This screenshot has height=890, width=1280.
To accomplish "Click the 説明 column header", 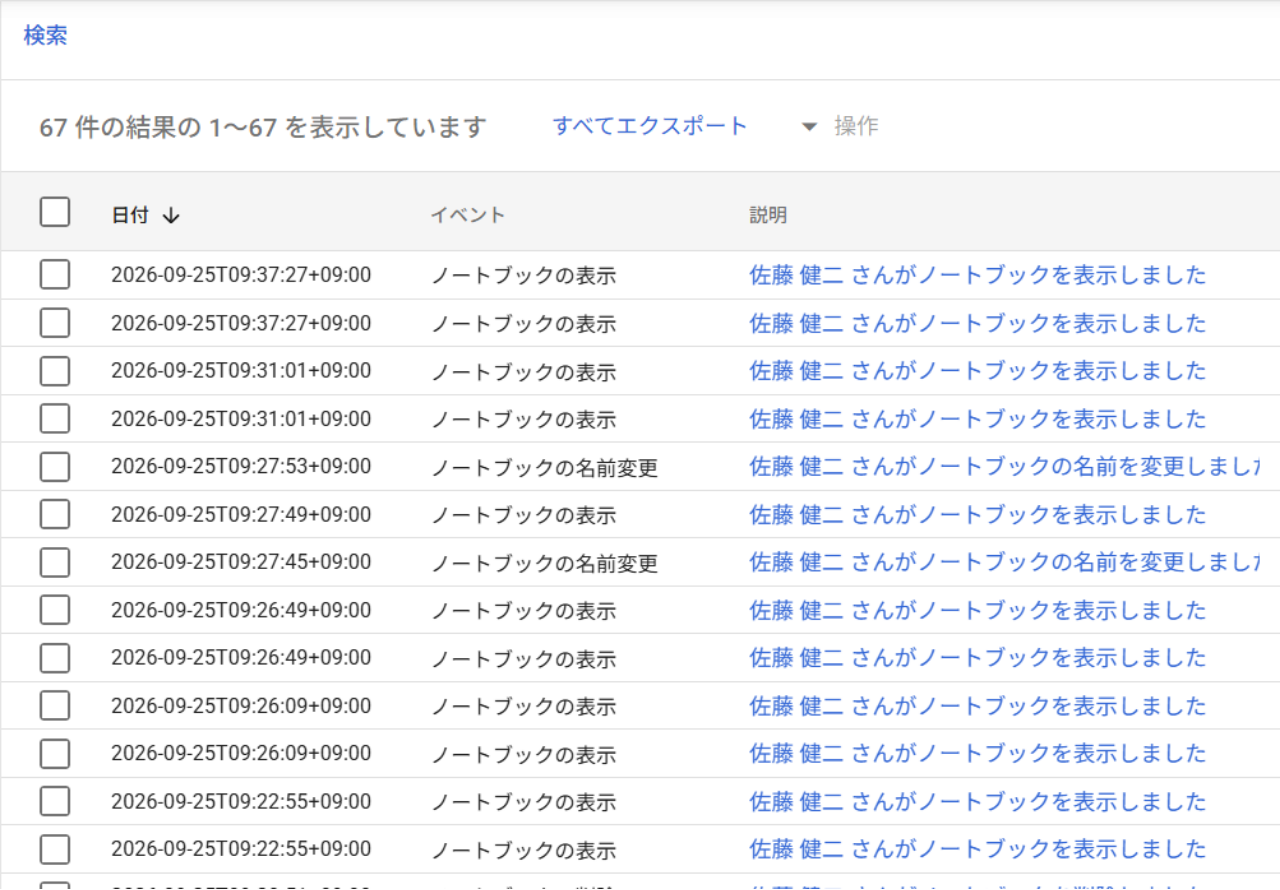I will (768, 215).
